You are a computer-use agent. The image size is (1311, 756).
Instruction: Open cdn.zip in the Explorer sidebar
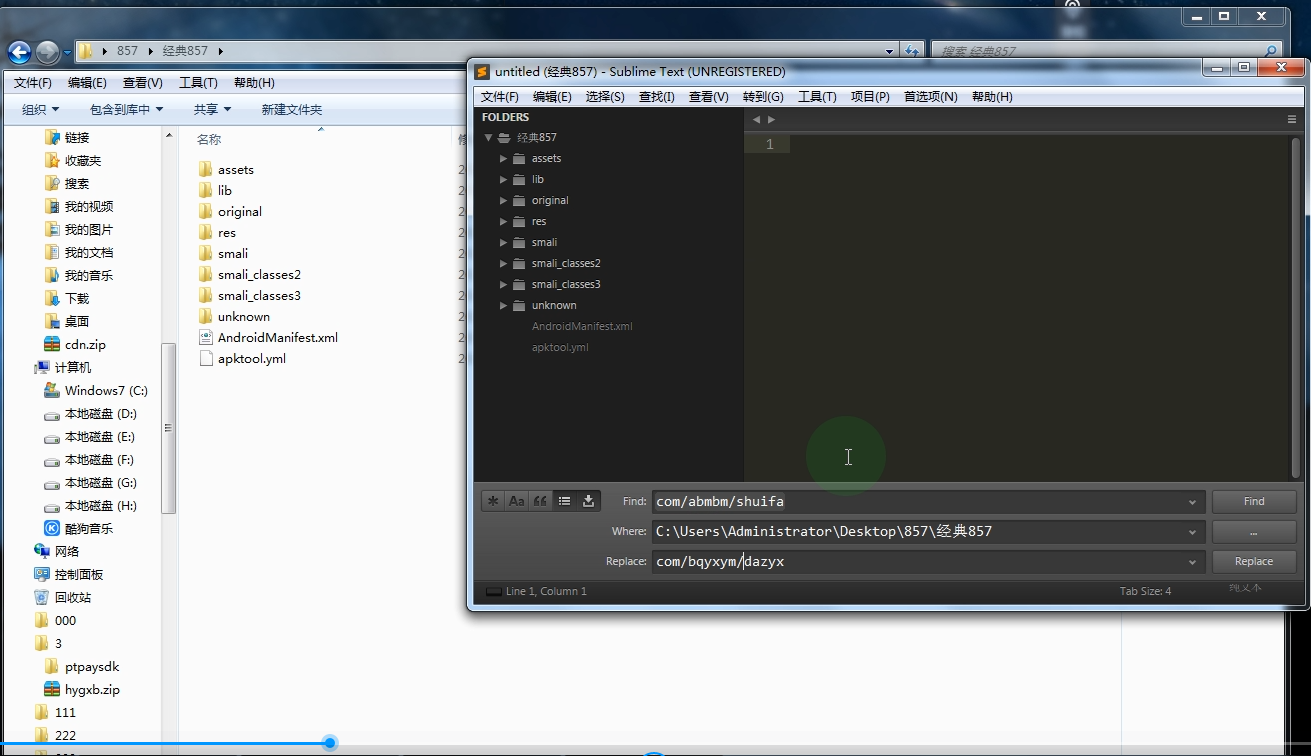pos(85,344)
